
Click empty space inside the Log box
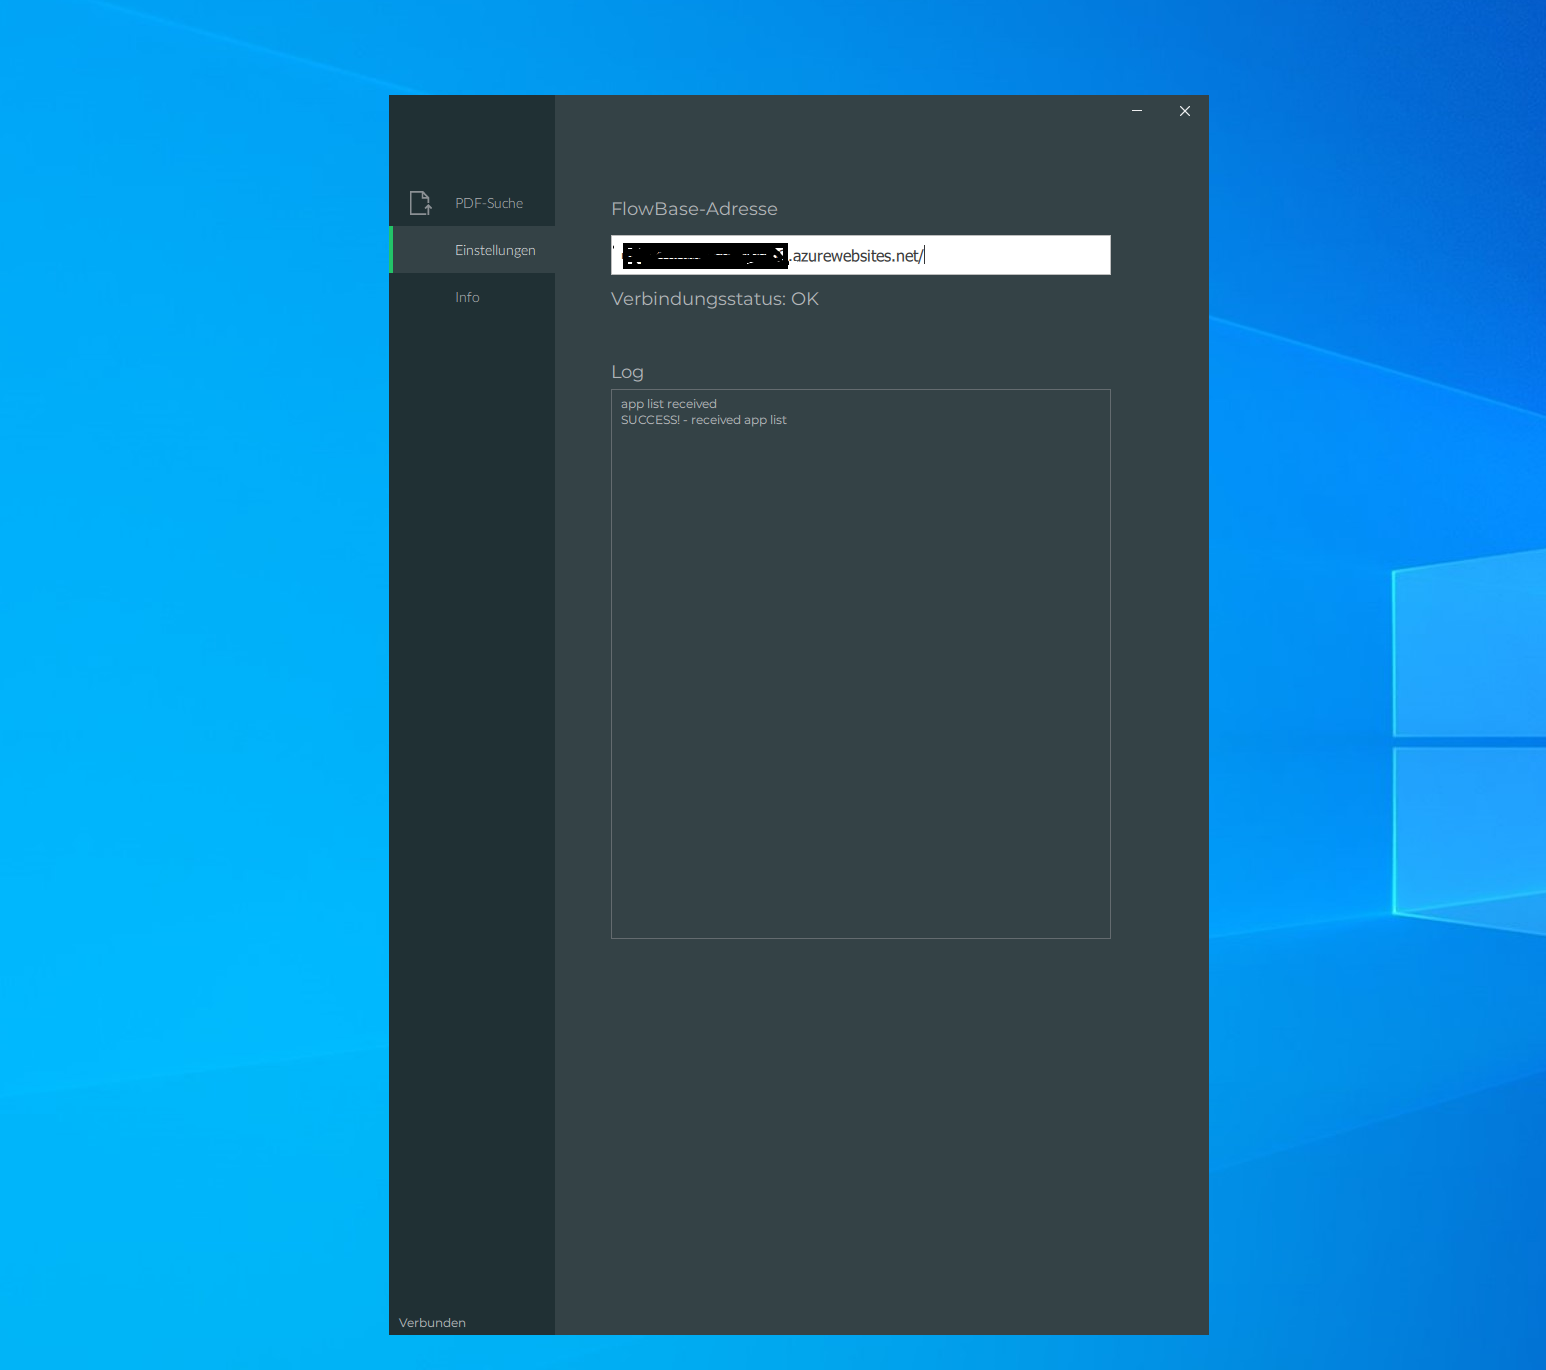point(860,680)
